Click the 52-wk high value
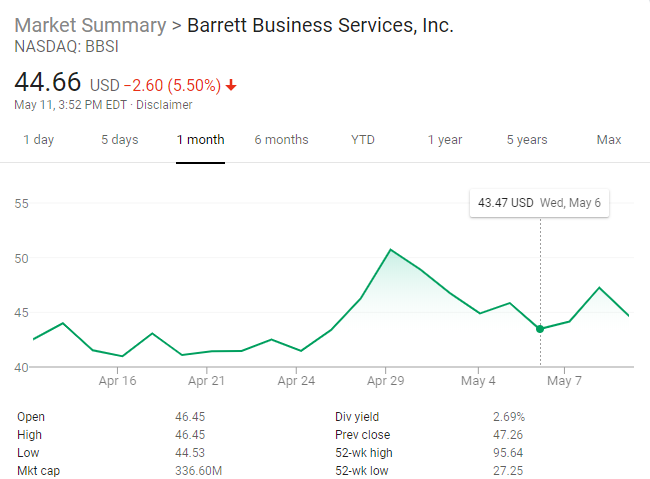The height and width of the screenshot is (479, 650). tap(509, 453)
